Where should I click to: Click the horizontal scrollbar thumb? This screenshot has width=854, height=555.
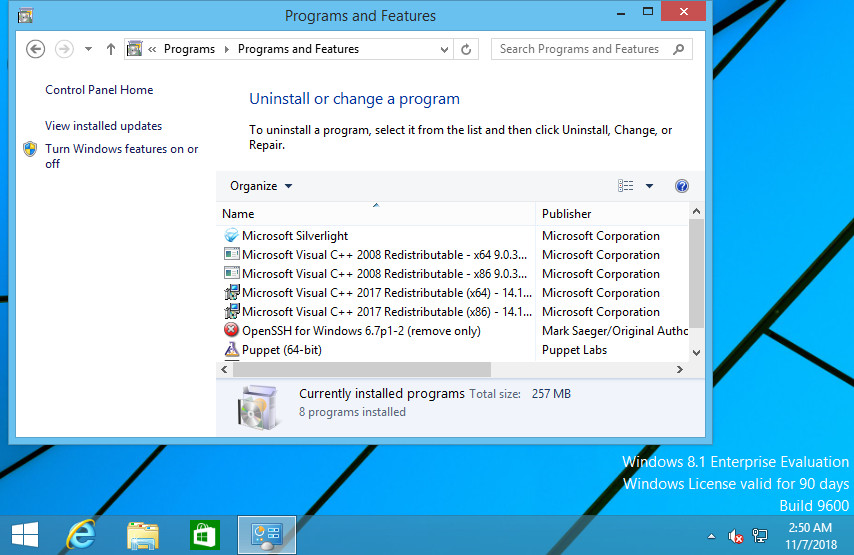pyautogui.click(x=362, y=369)
